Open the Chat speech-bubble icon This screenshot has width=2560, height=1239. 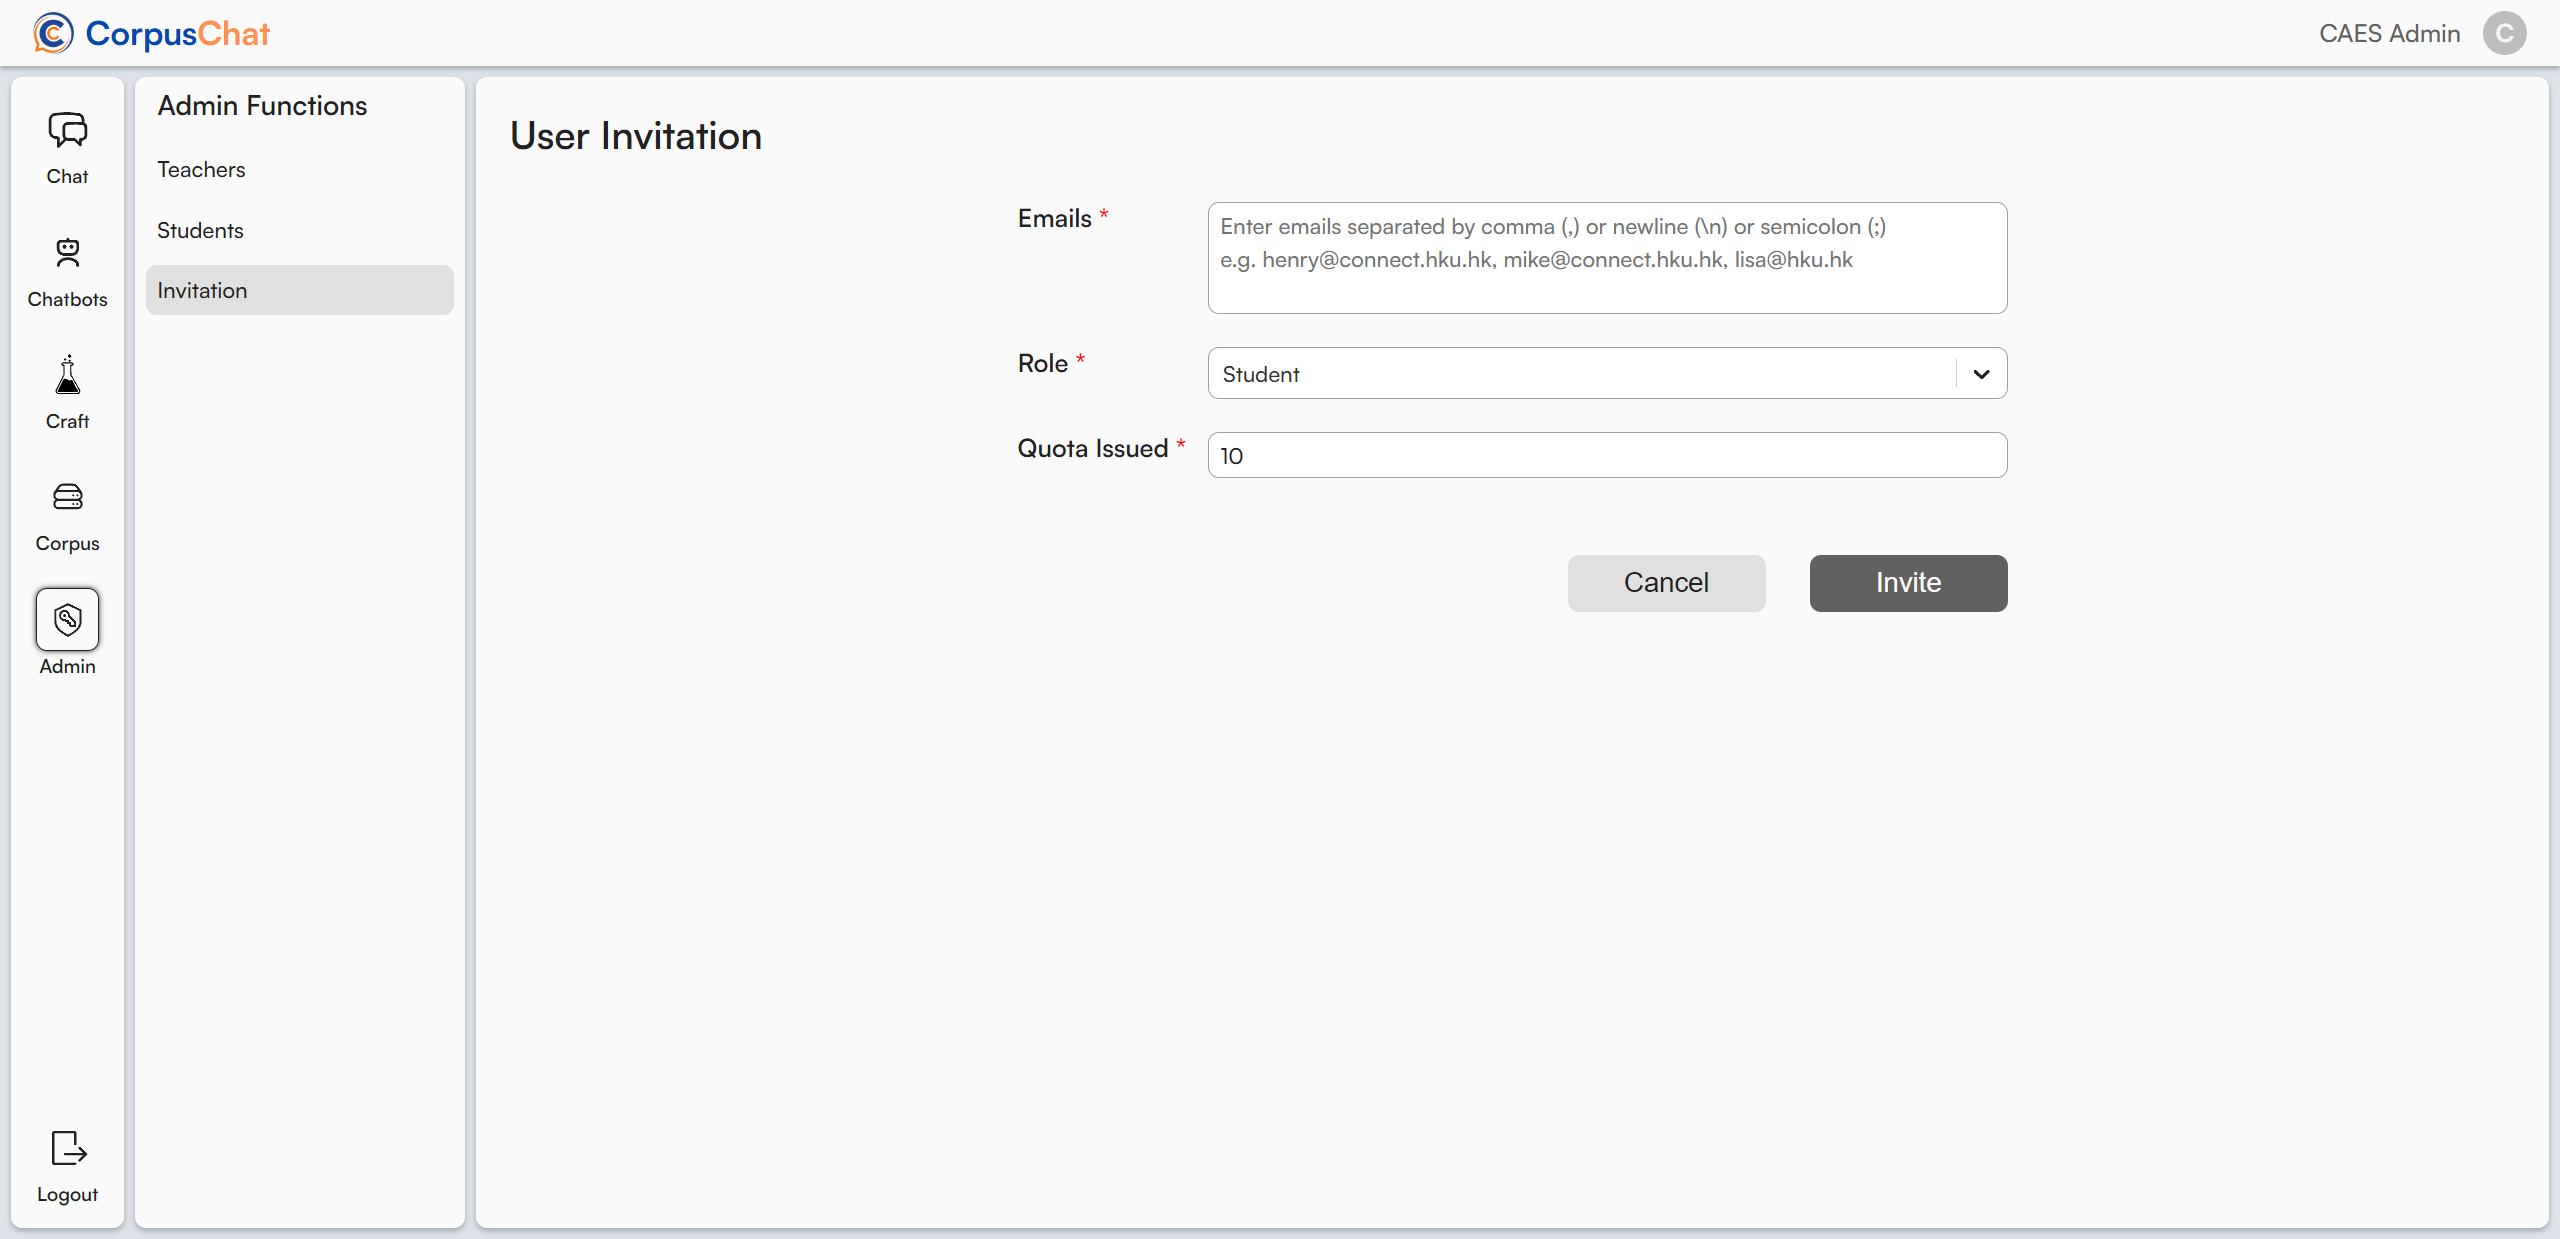tap(67, 130)
